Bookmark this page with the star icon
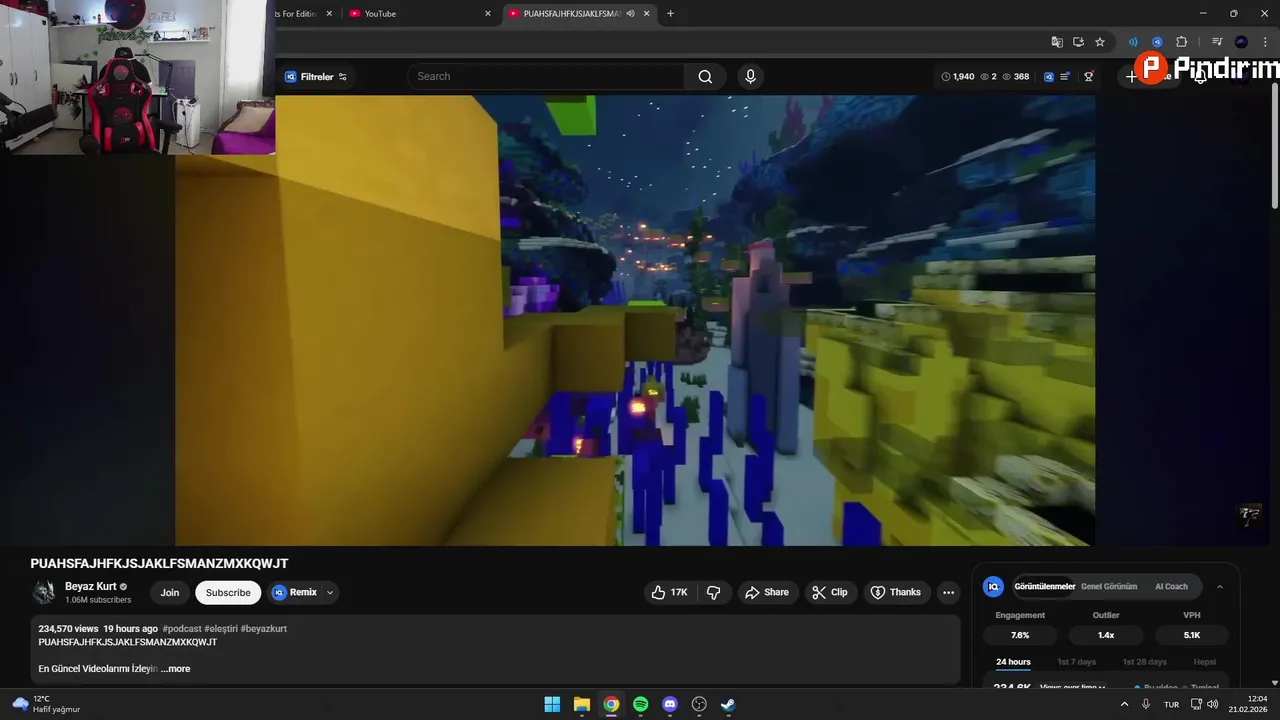1280x720 pixels. [1100, 42]
